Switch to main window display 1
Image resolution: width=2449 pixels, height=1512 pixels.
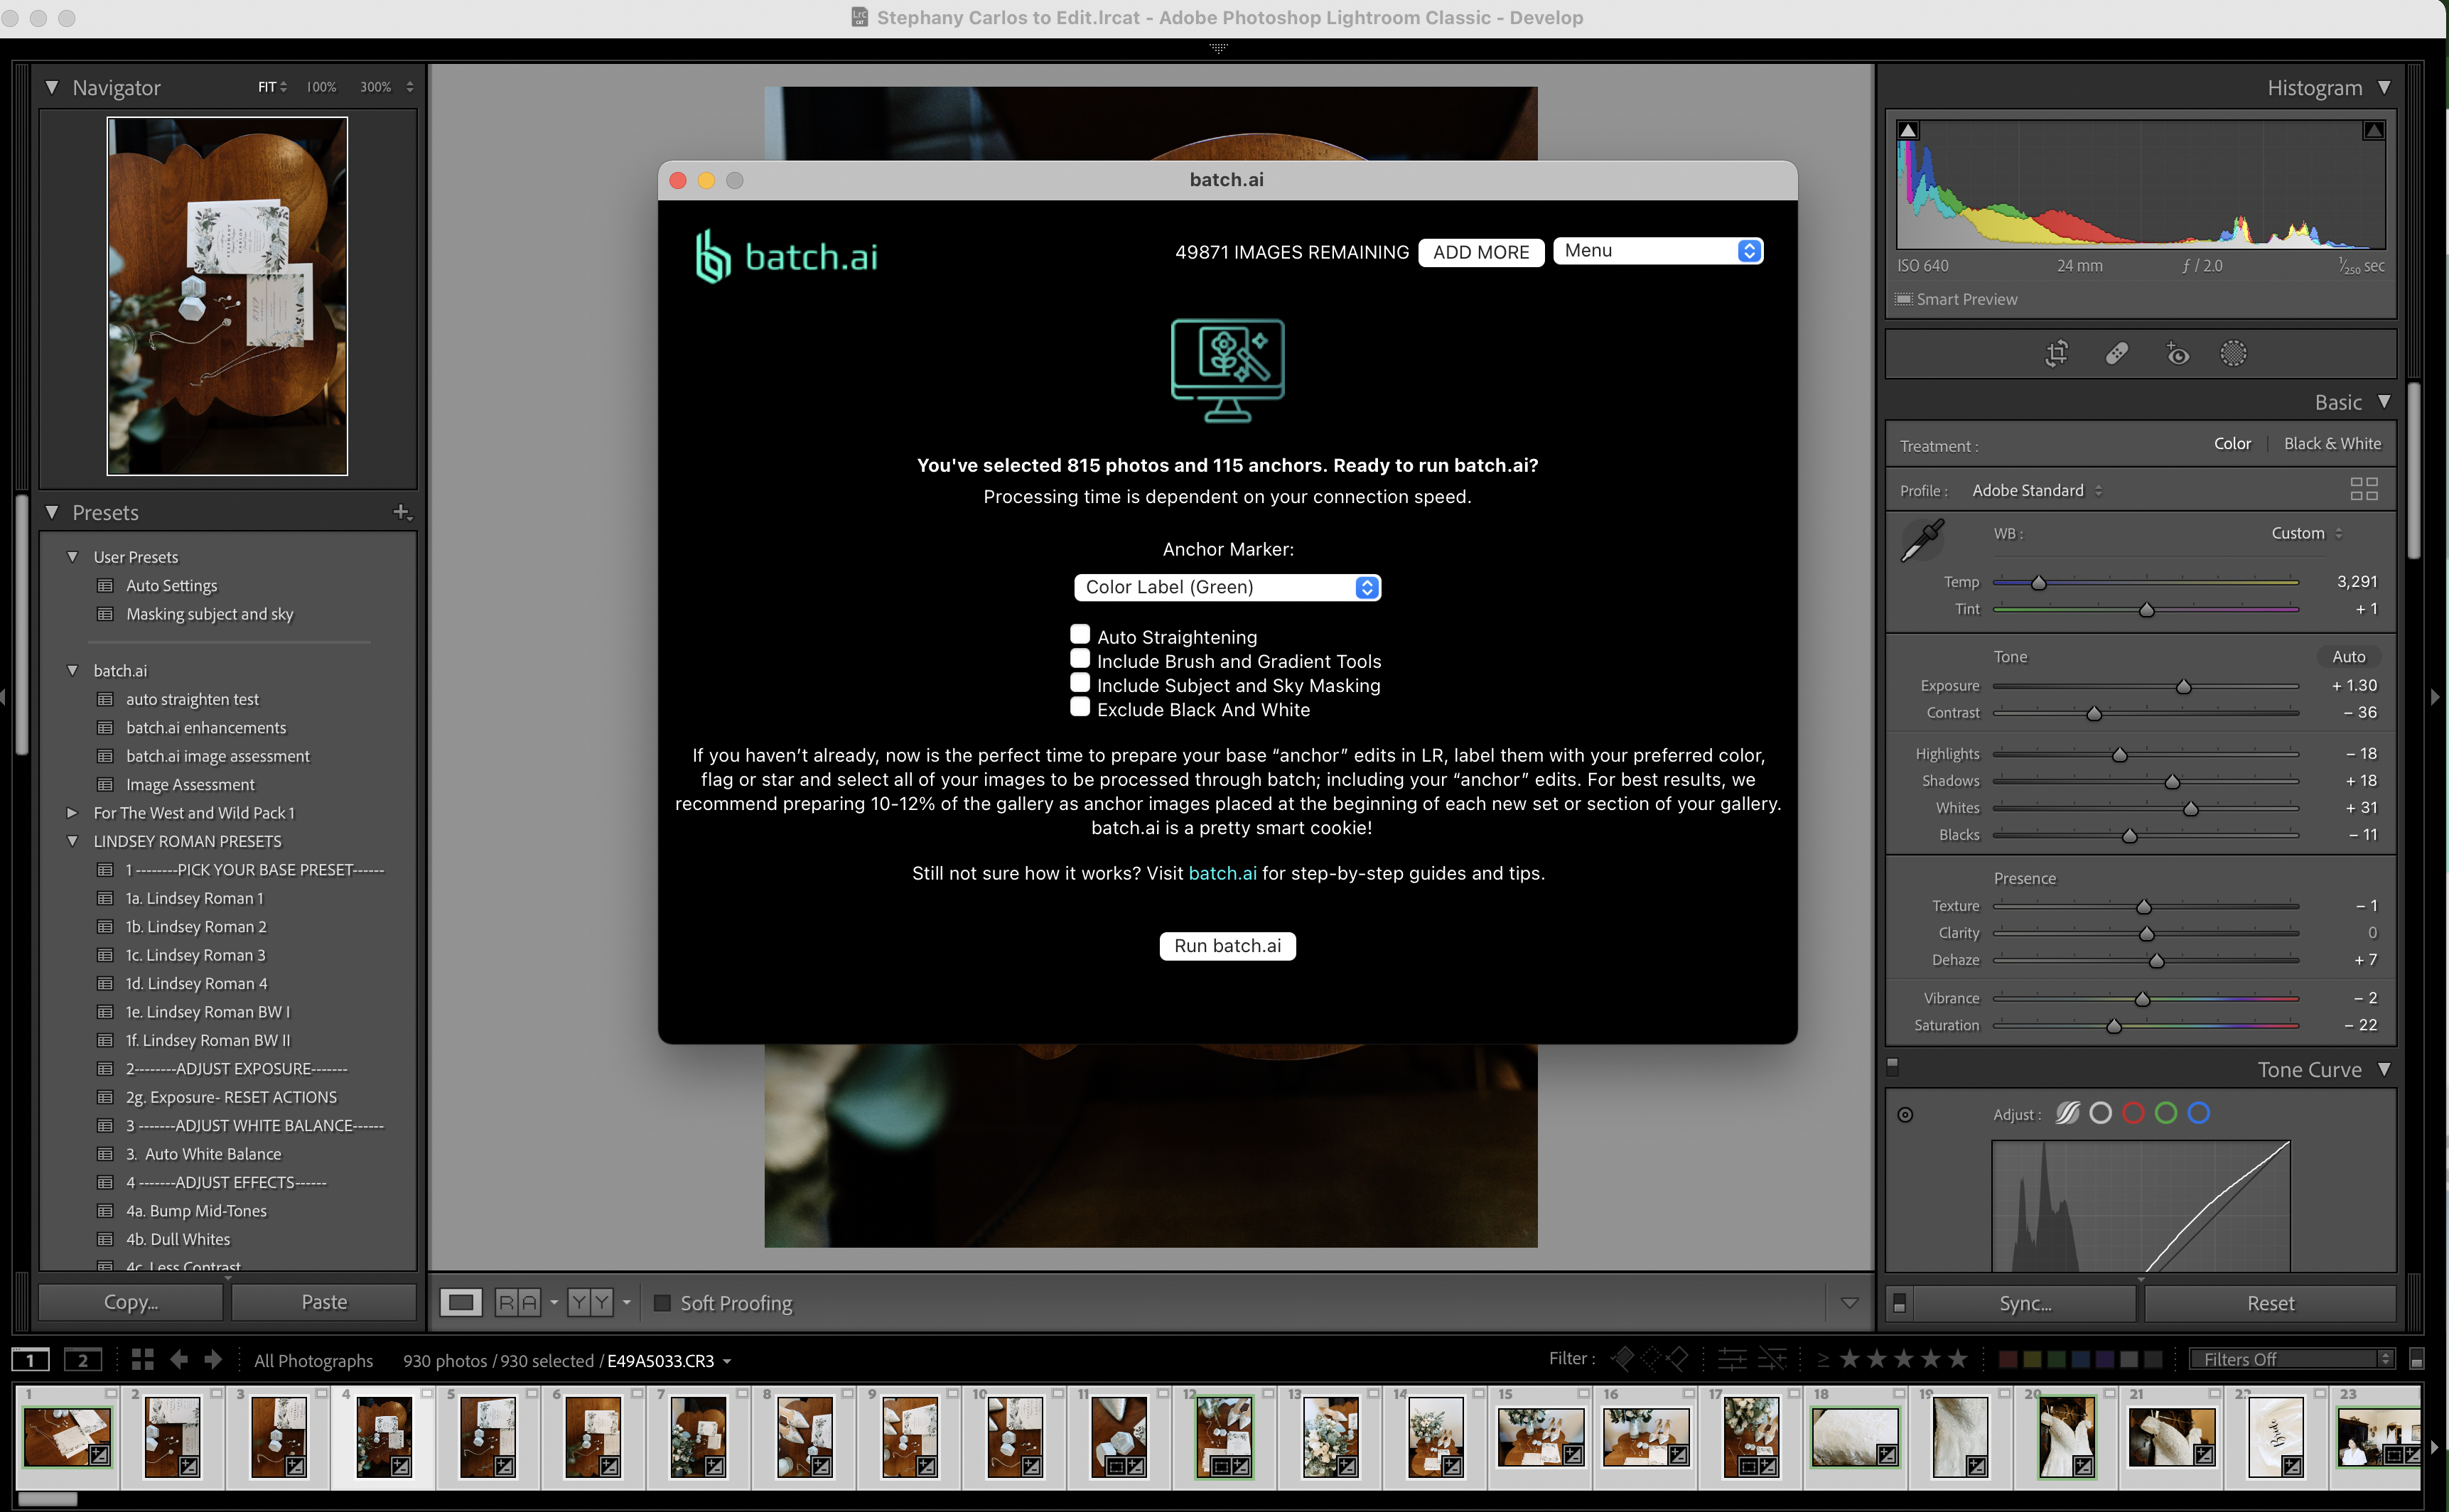point(30,1360)
